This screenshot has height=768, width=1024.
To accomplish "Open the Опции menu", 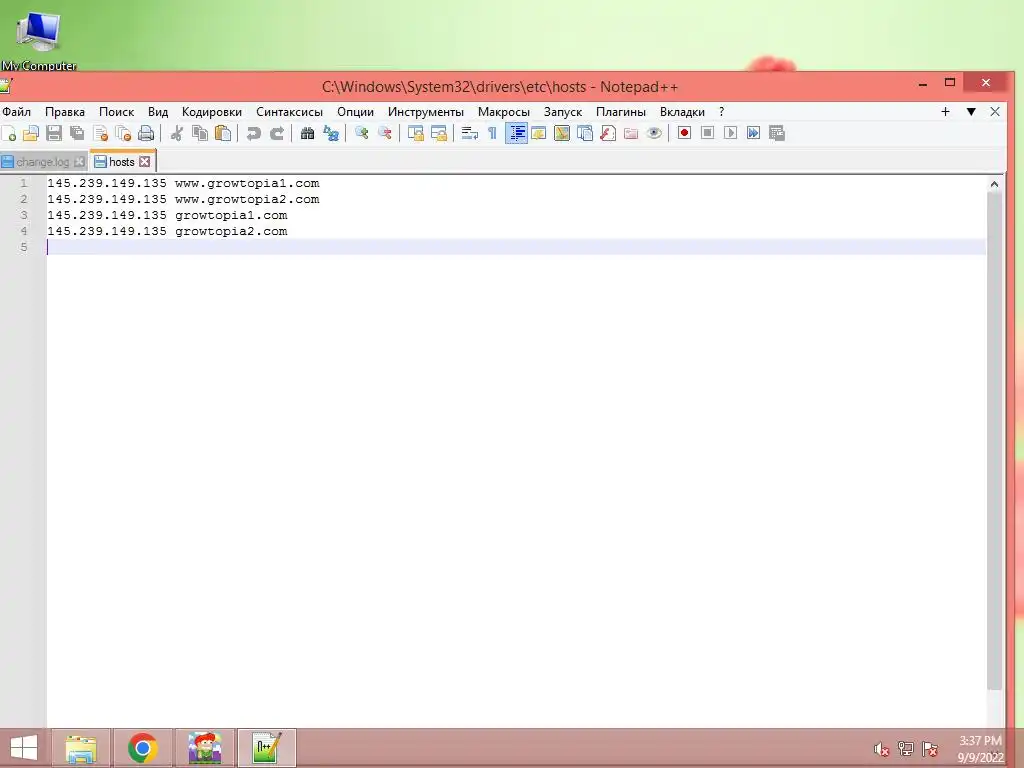I will [355, 112].
